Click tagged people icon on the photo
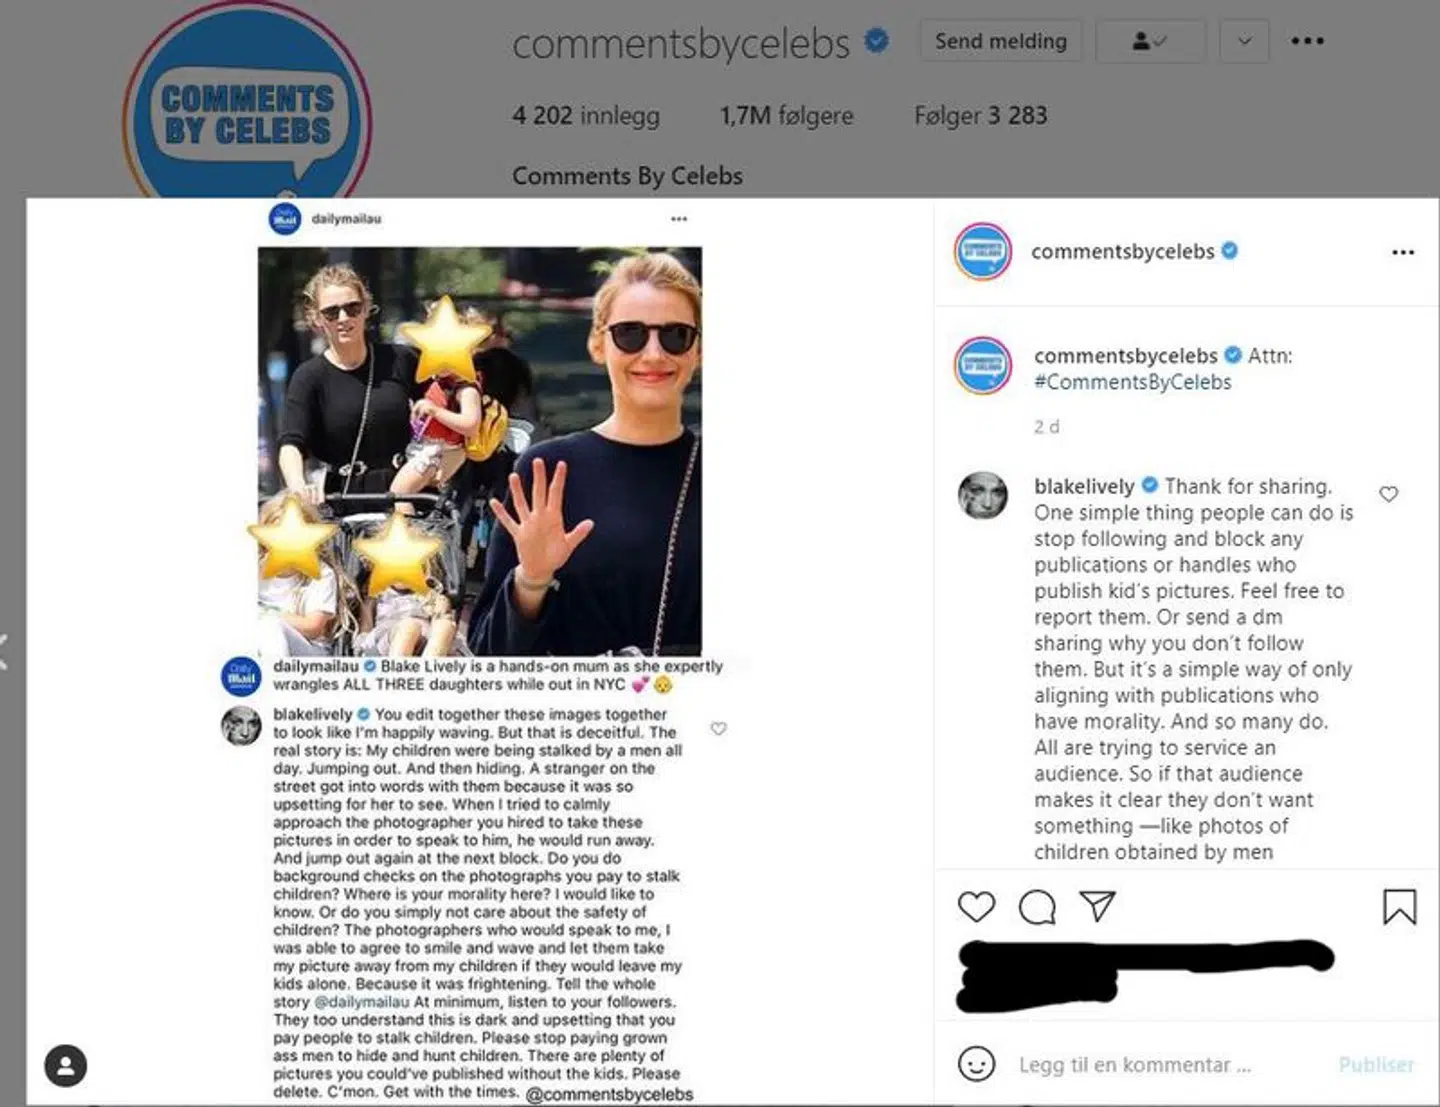1440x1107 pixels. 66,1065
